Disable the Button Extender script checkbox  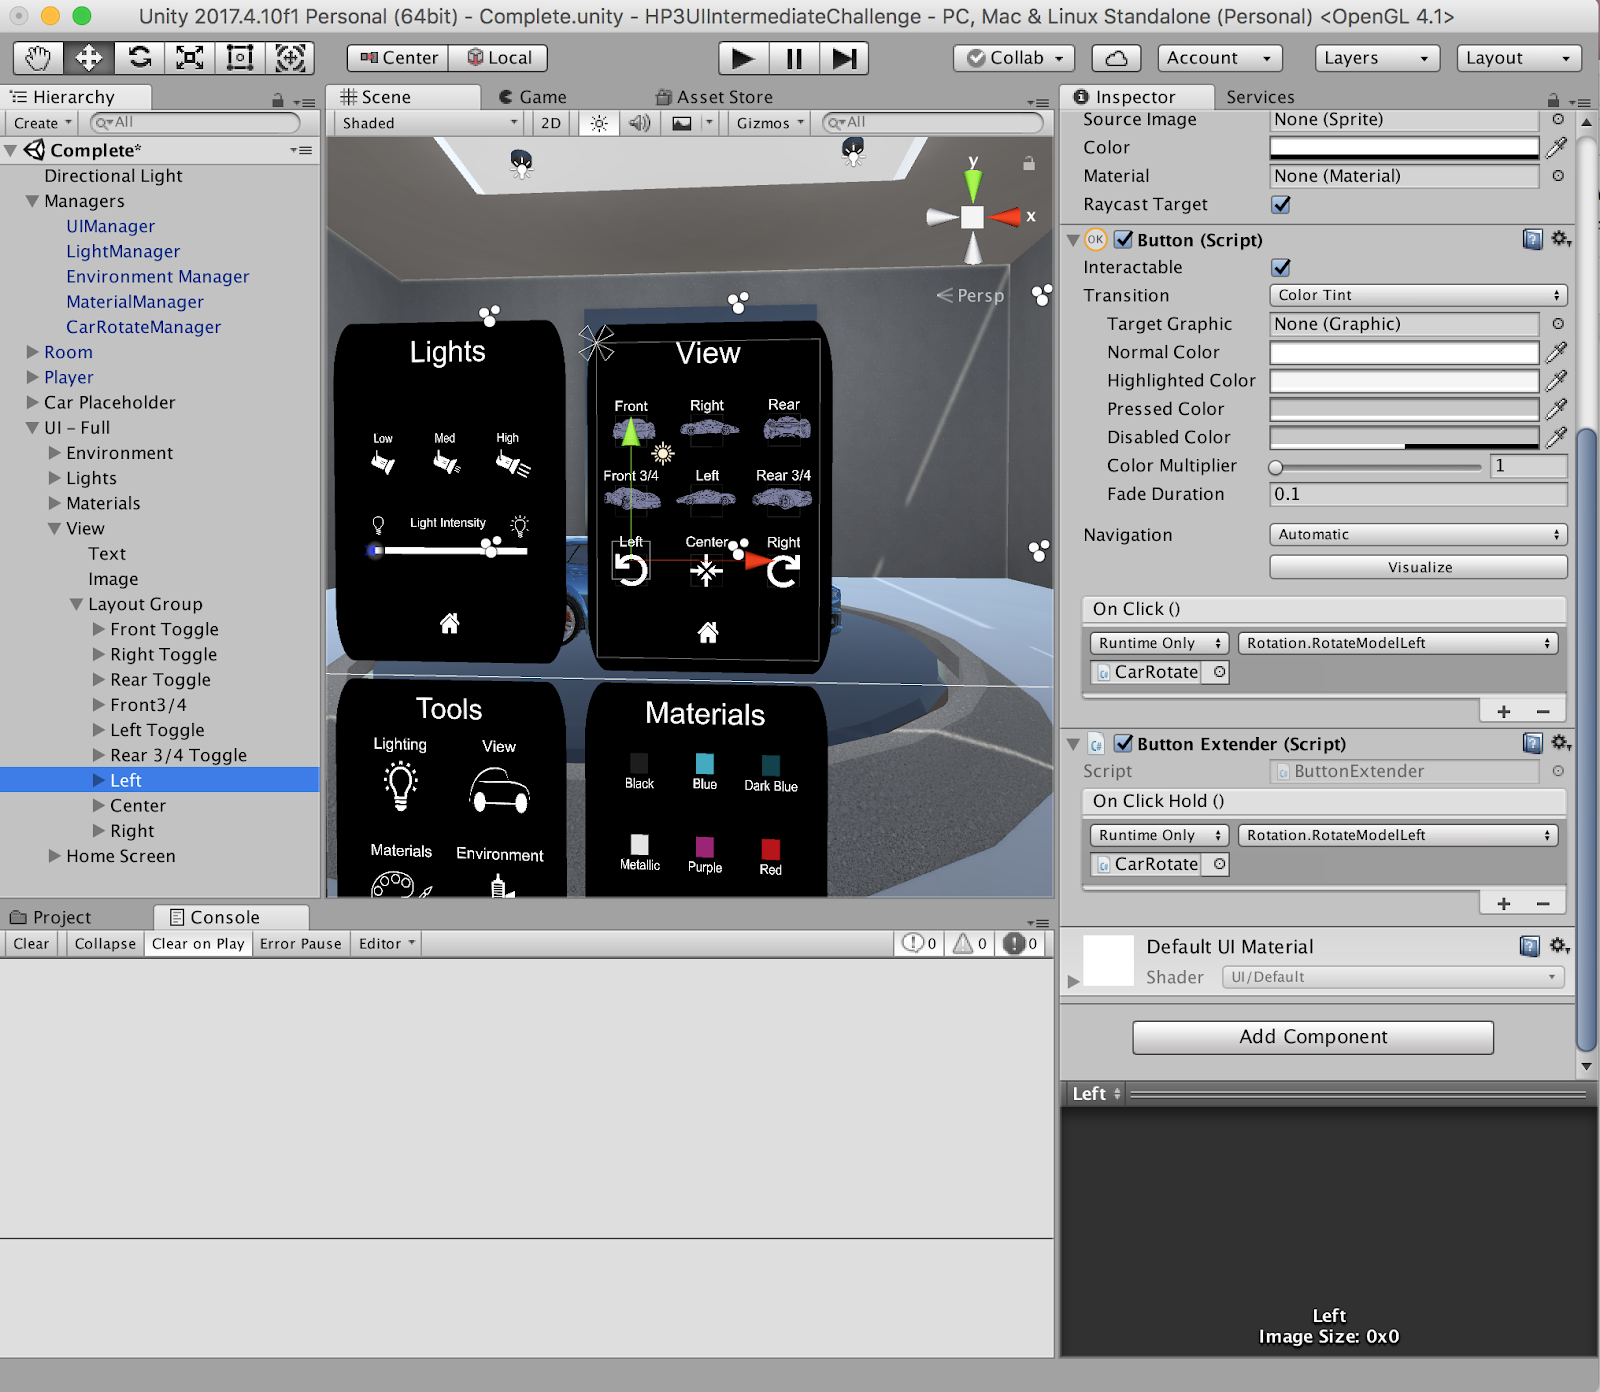click(1124, 743)
